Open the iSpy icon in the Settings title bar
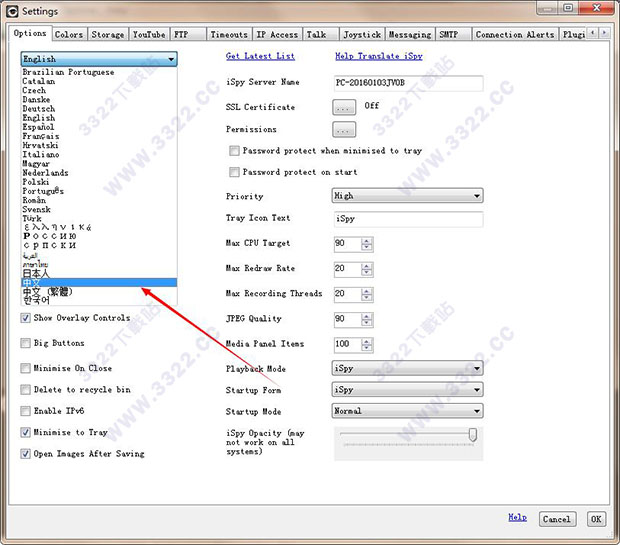620x545 pixels. [12, 11]
